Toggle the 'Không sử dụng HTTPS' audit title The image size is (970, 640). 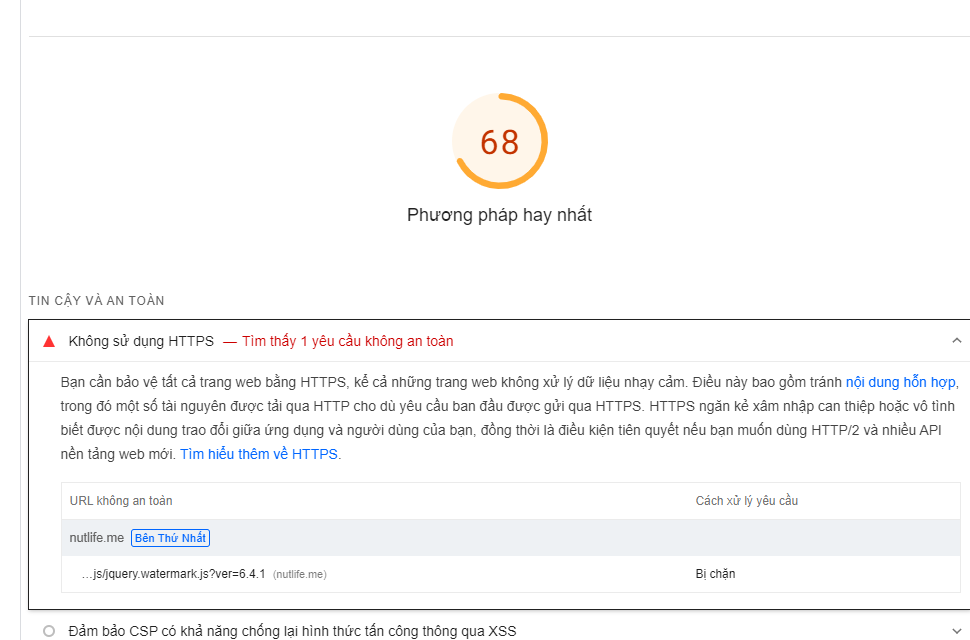click(141, 341)
